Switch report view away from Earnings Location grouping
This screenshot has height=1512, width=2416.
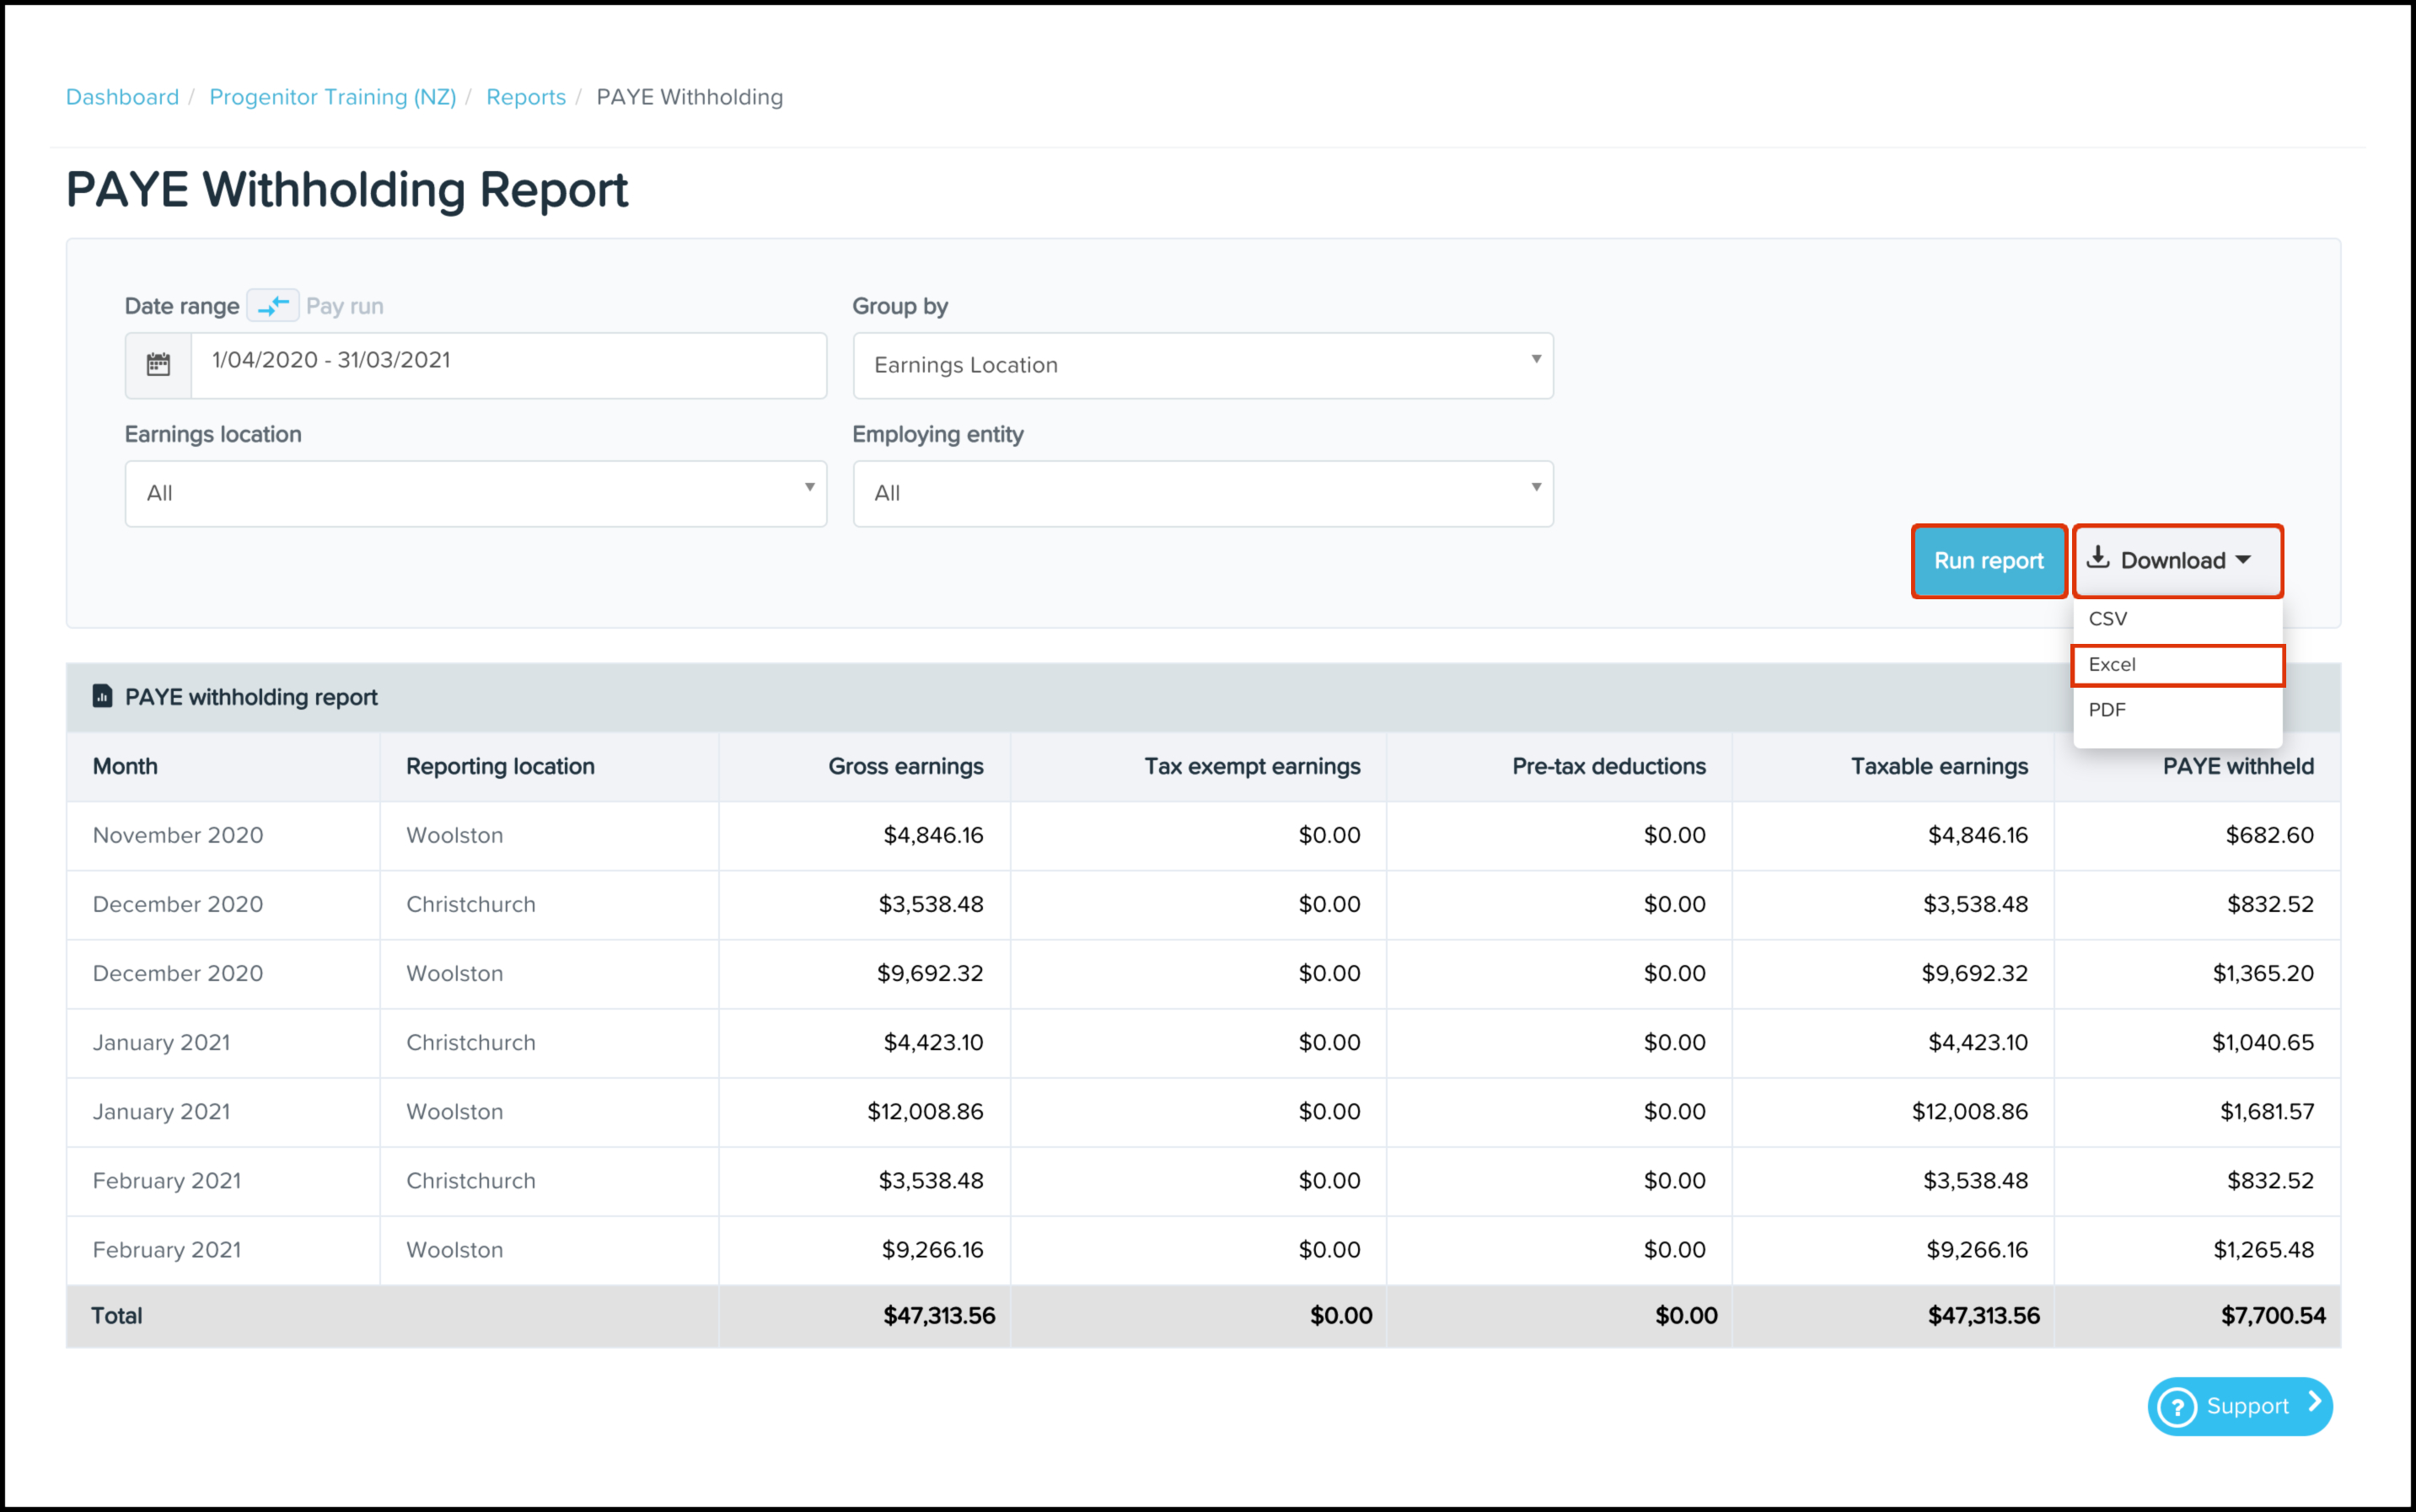(1202, 365)
